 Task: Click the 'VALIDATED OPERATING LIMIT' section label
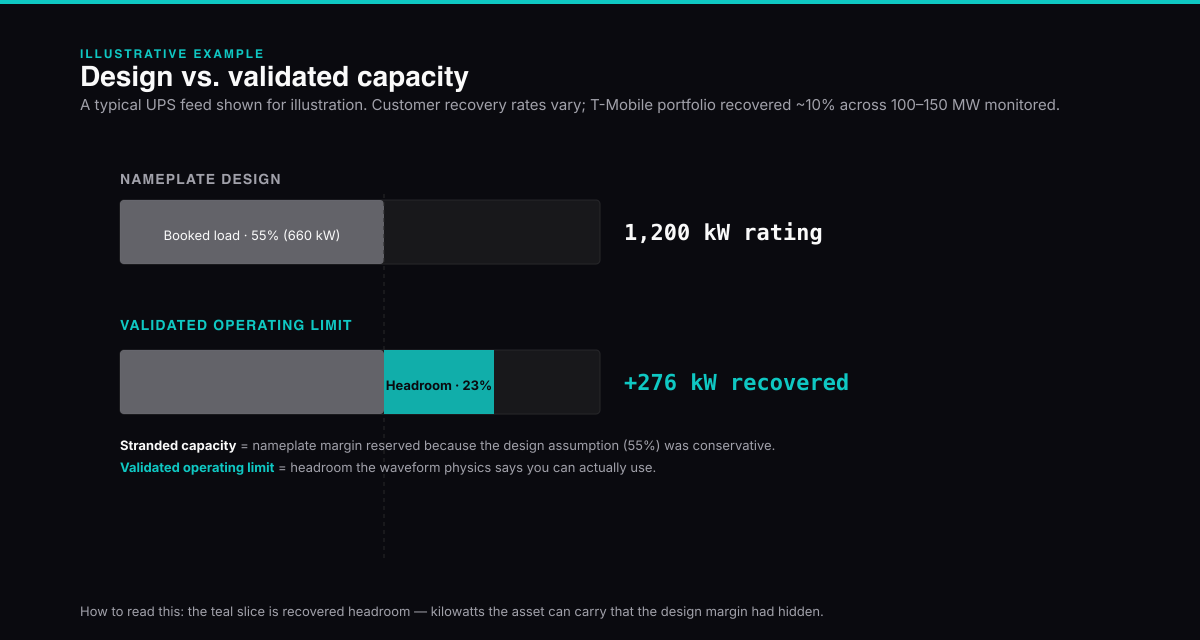236,326
